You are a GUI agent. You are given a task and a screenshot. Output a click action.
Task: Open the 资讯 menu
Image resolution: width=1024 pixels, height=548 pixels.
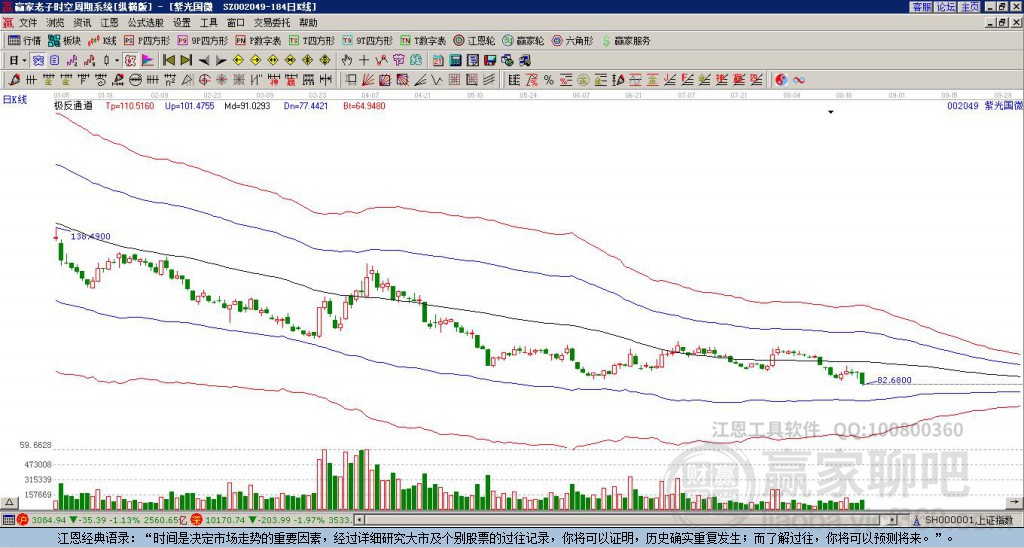[82, 23]
